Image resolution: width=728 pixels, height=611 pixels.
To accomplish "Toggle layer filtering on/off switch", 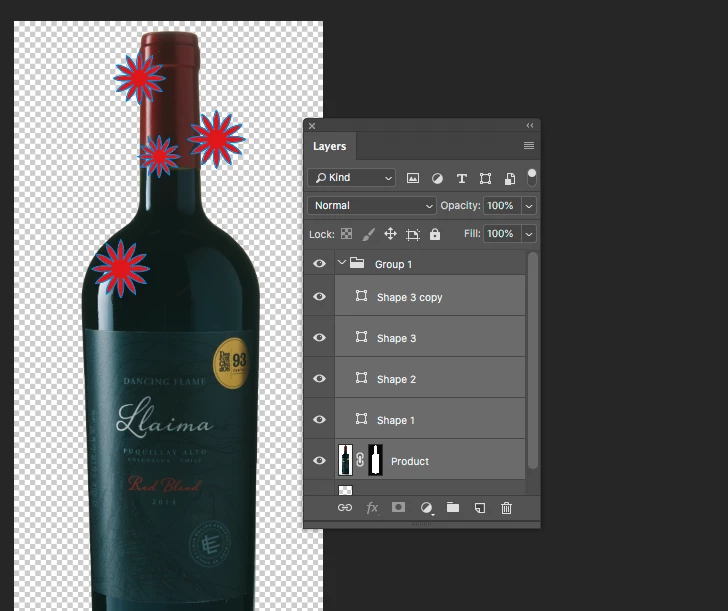I will (532, 177).
